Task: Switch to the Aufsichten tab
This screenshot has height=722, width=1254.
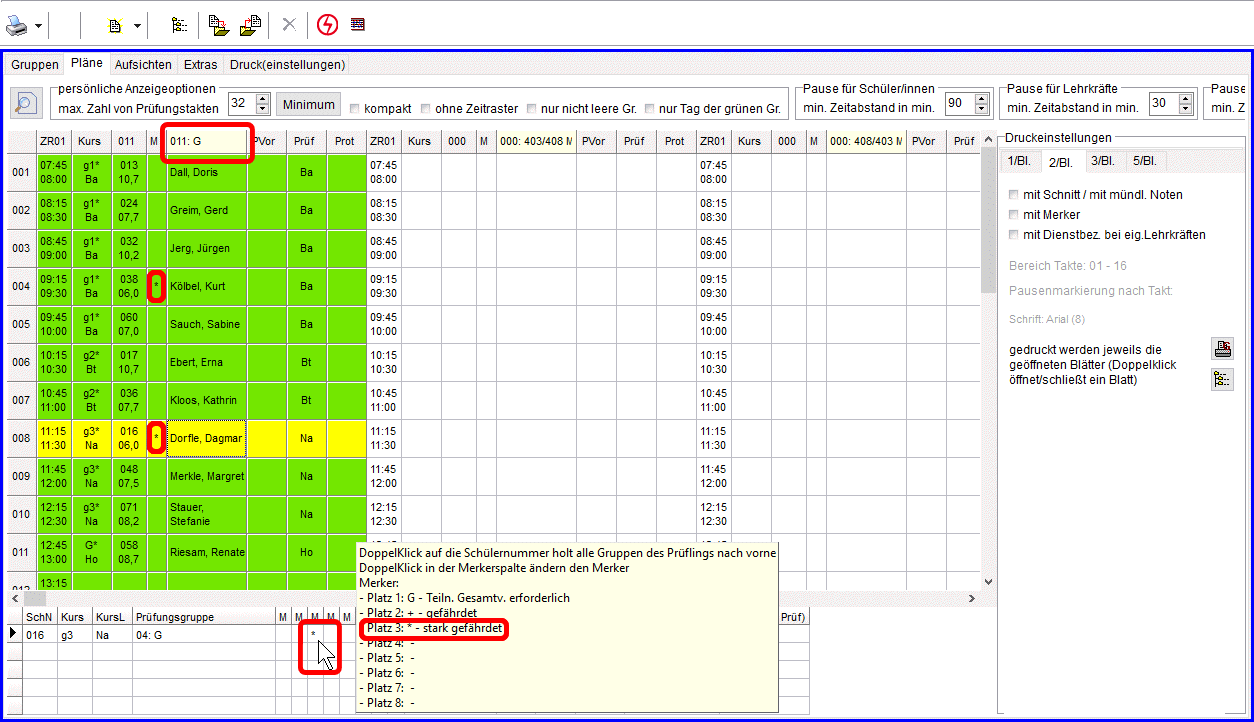Action: 143,65
